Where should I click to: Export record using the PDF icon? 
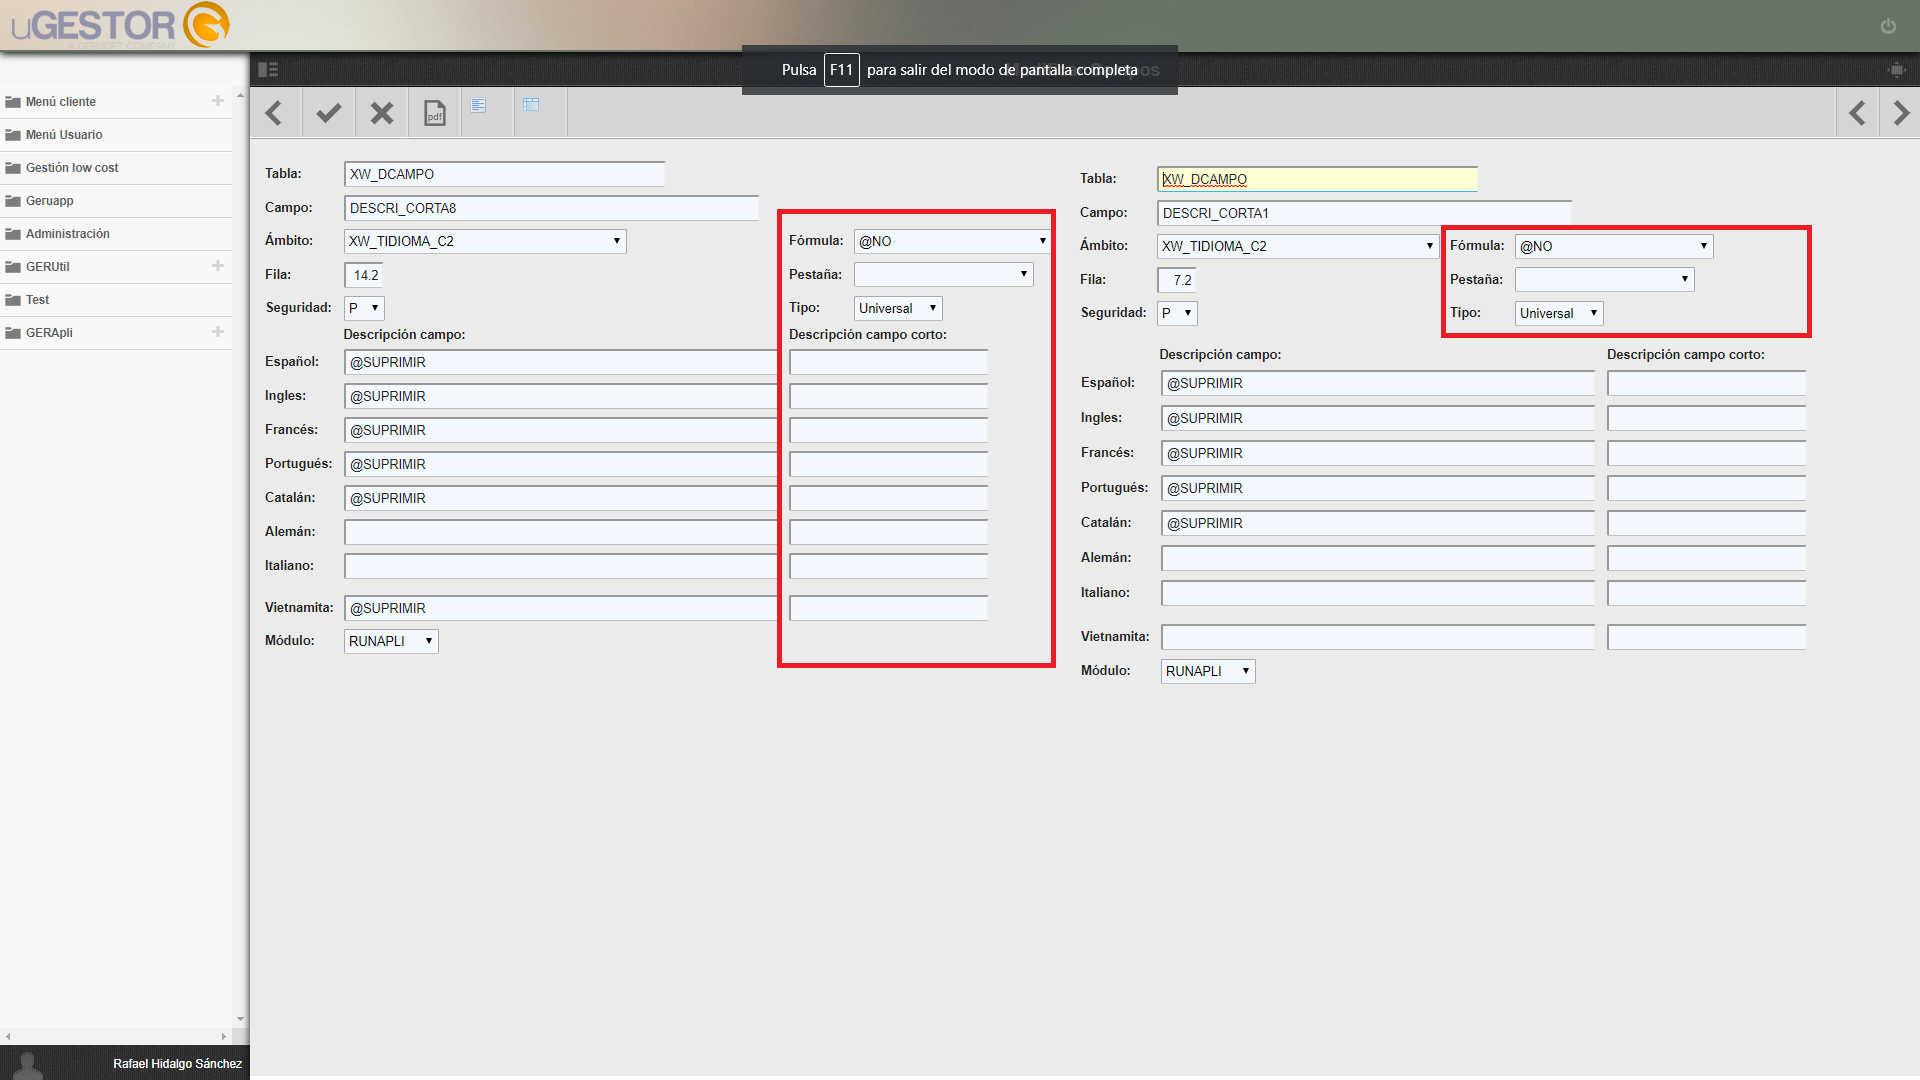[435, 113]
